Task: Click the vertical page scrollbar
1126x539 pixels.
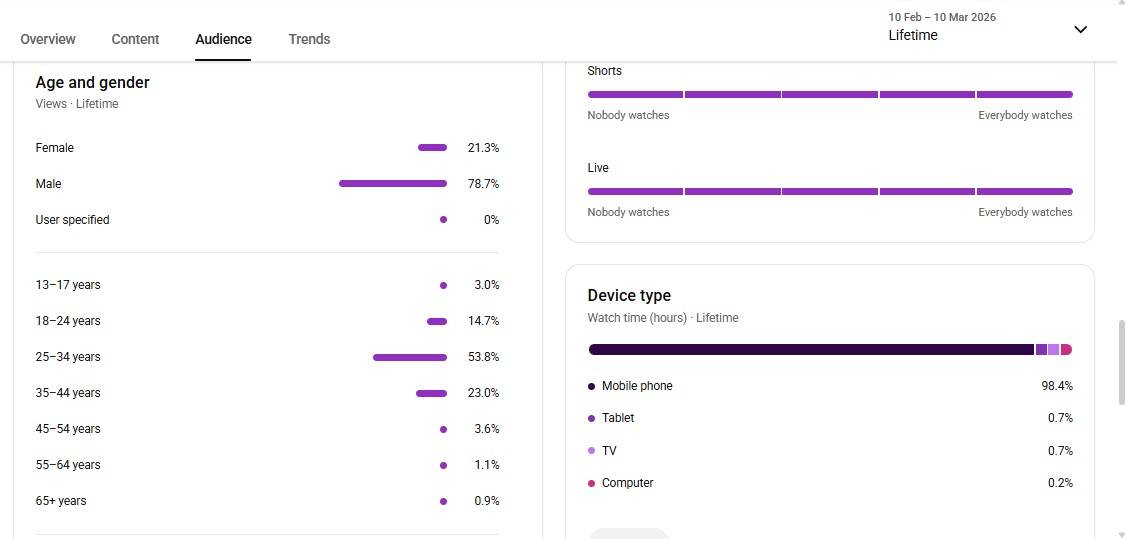Action: (x=1120, y=361)
